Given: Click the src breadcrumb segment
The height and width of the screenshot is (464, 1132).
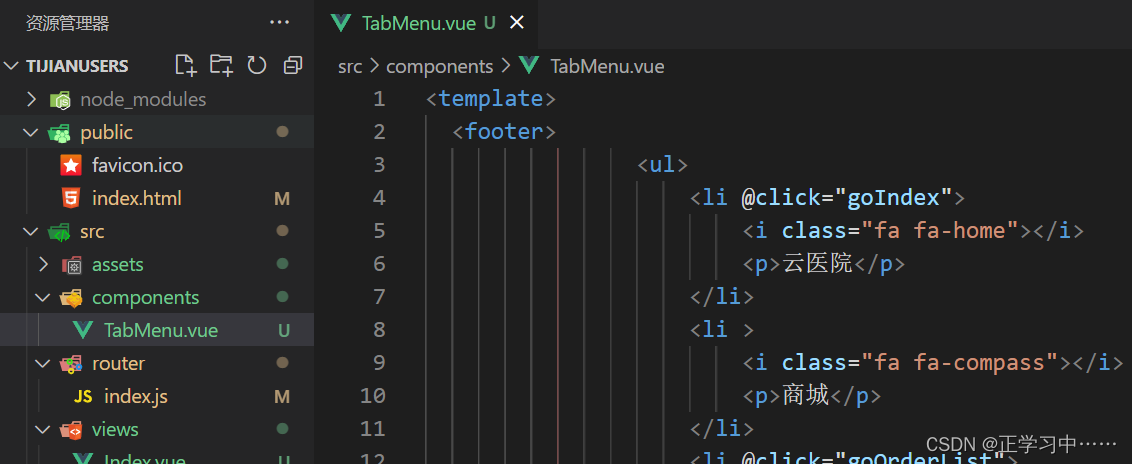Looking at the screenshot, I should tap(350, 66).
